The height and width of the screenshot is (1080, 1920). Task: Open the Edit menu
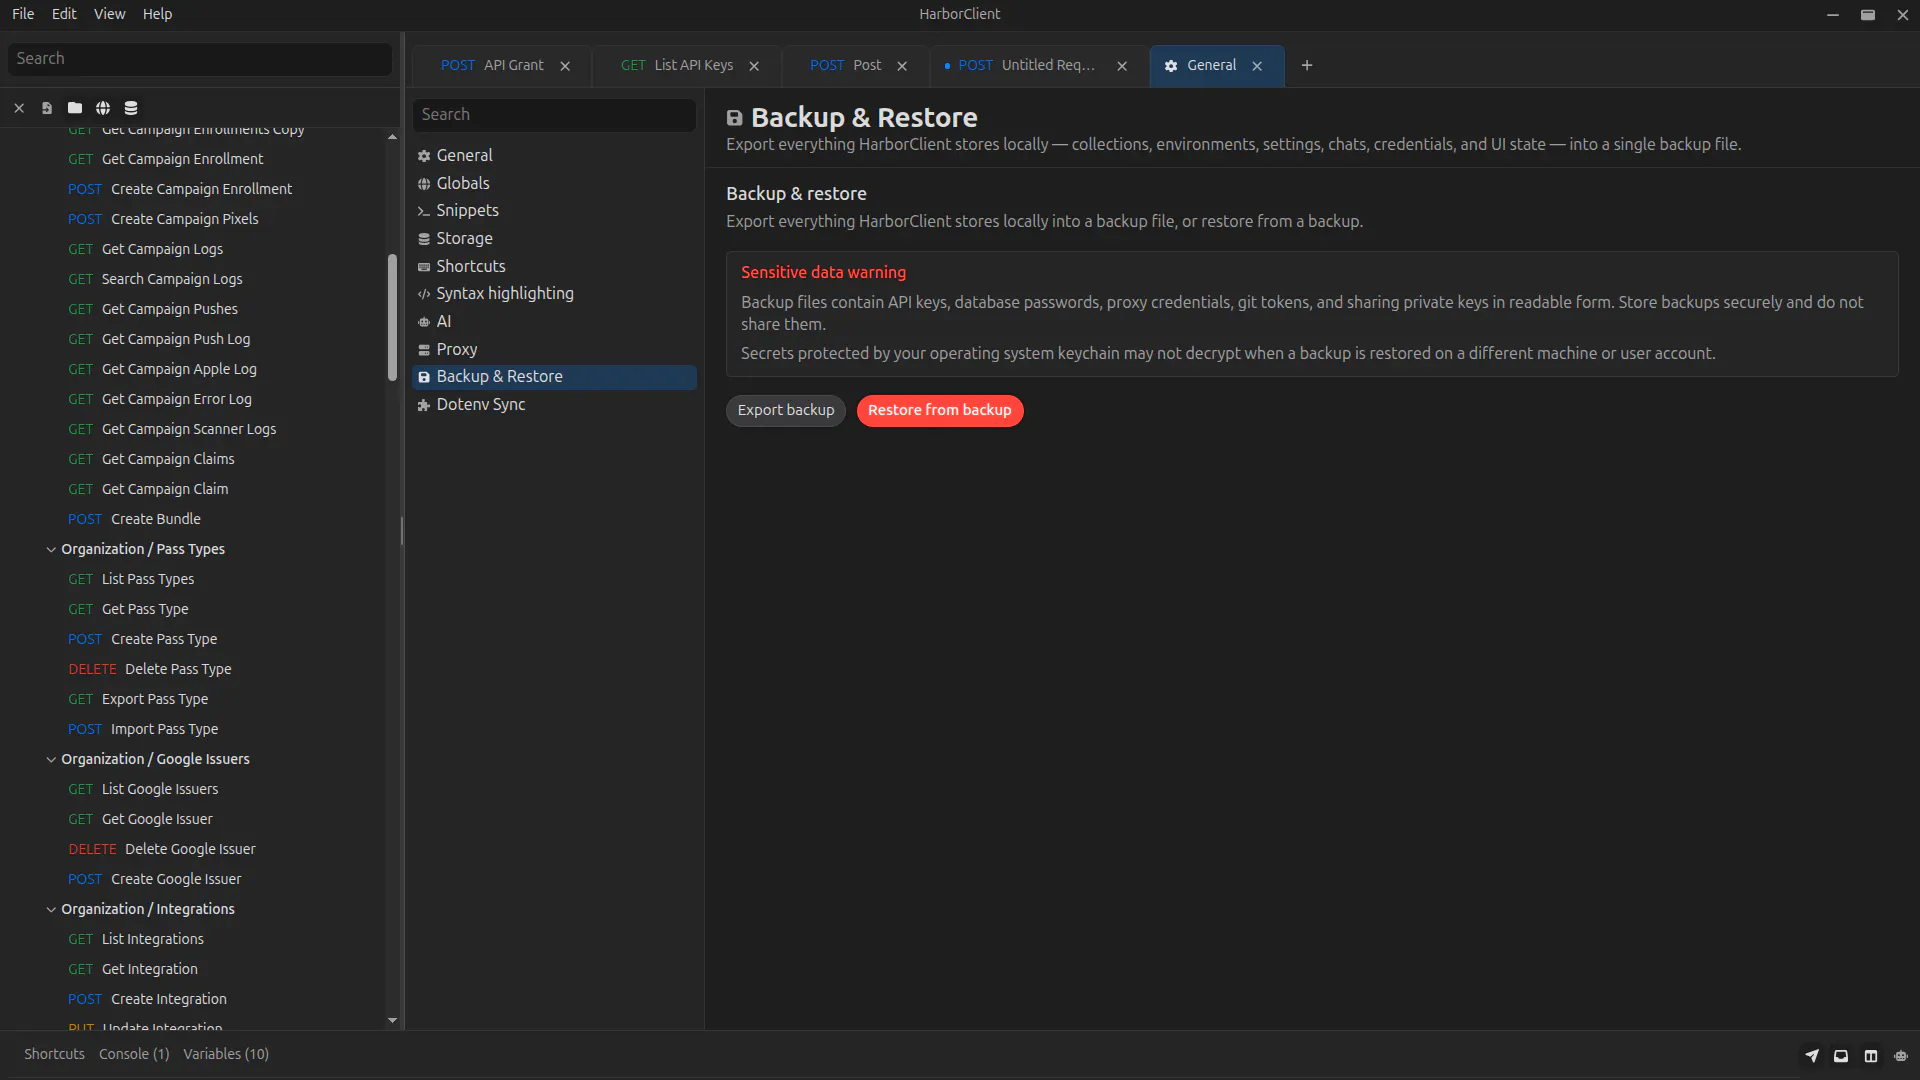click(64, 14)
